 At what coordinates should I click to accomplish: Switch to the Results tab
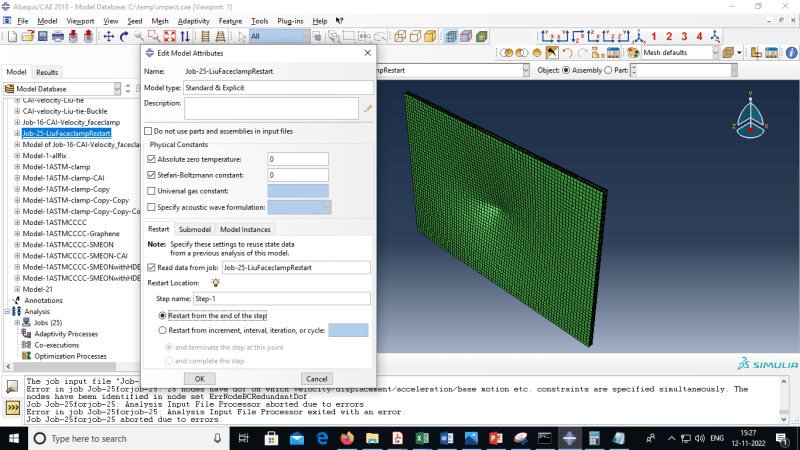tap(47, 72)
